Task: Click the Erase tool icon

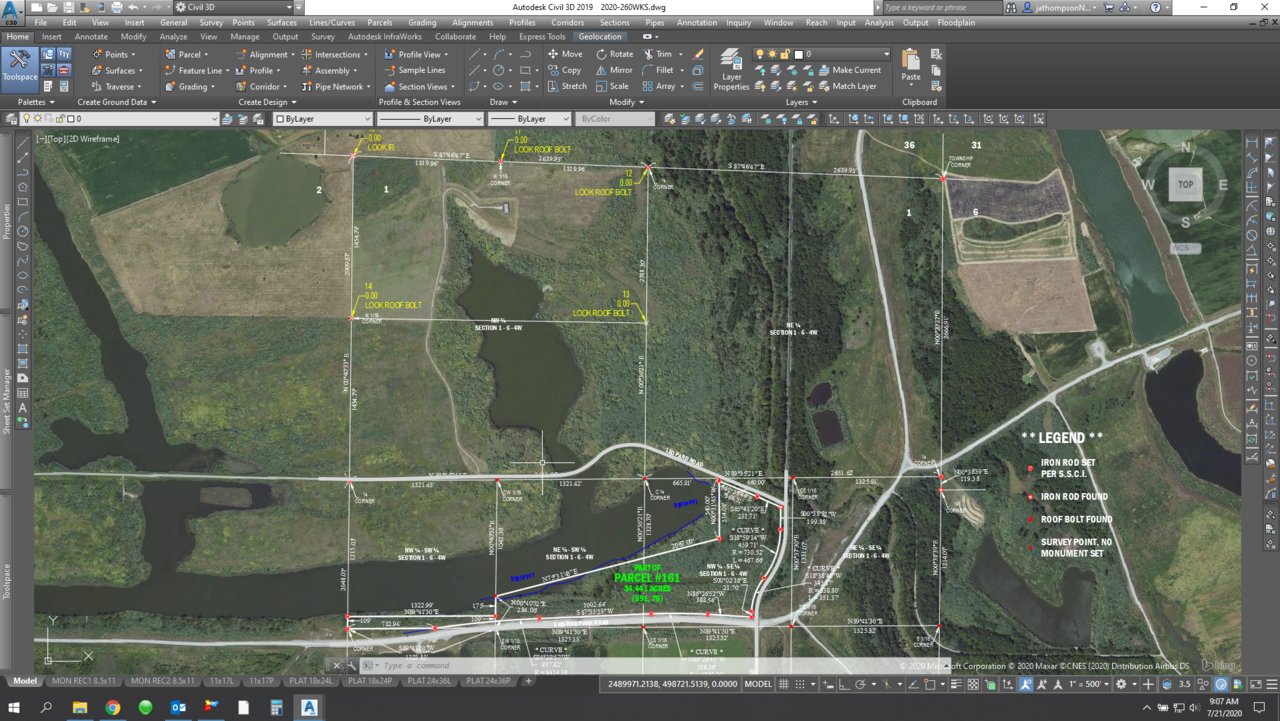Action: (x=699, y=54)
